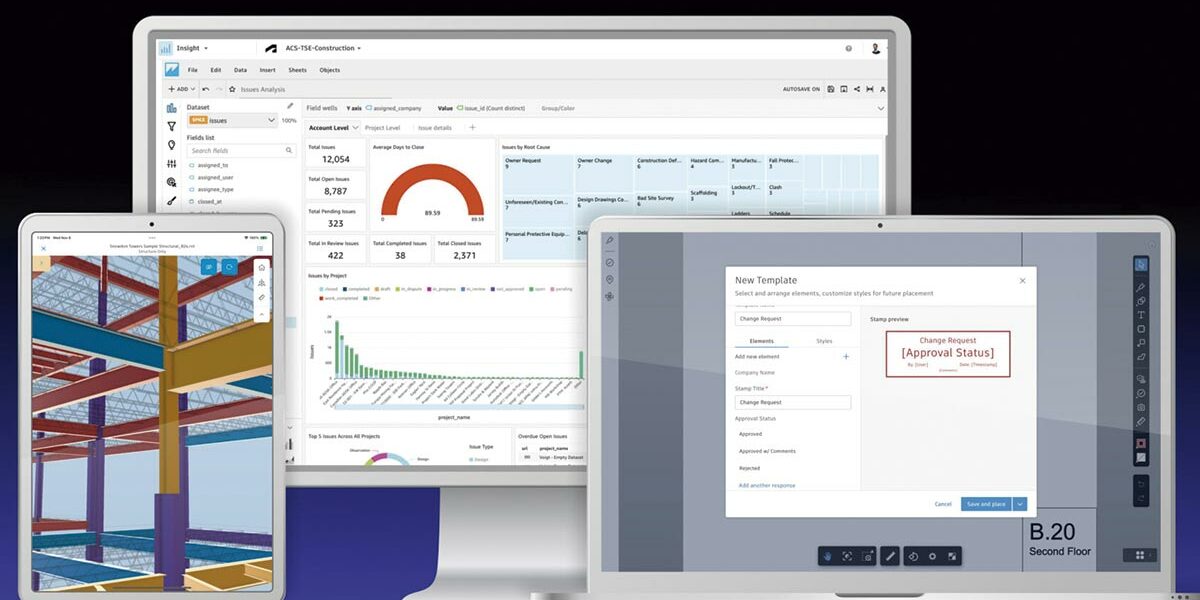This screenshot has width=1200, height=600.
Task: Open the Data menu
Action: (x=240, y=70)
